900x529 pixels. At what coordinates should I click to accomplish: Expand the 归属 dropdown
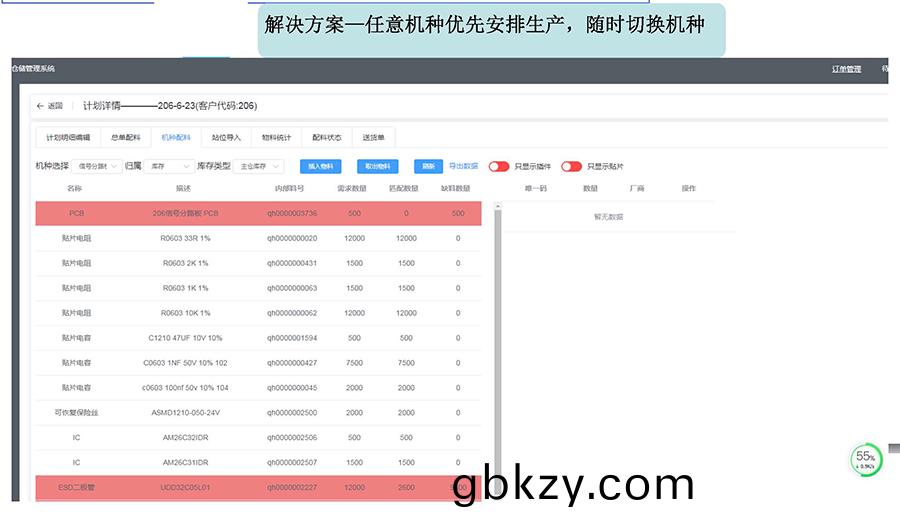point(169,167)
